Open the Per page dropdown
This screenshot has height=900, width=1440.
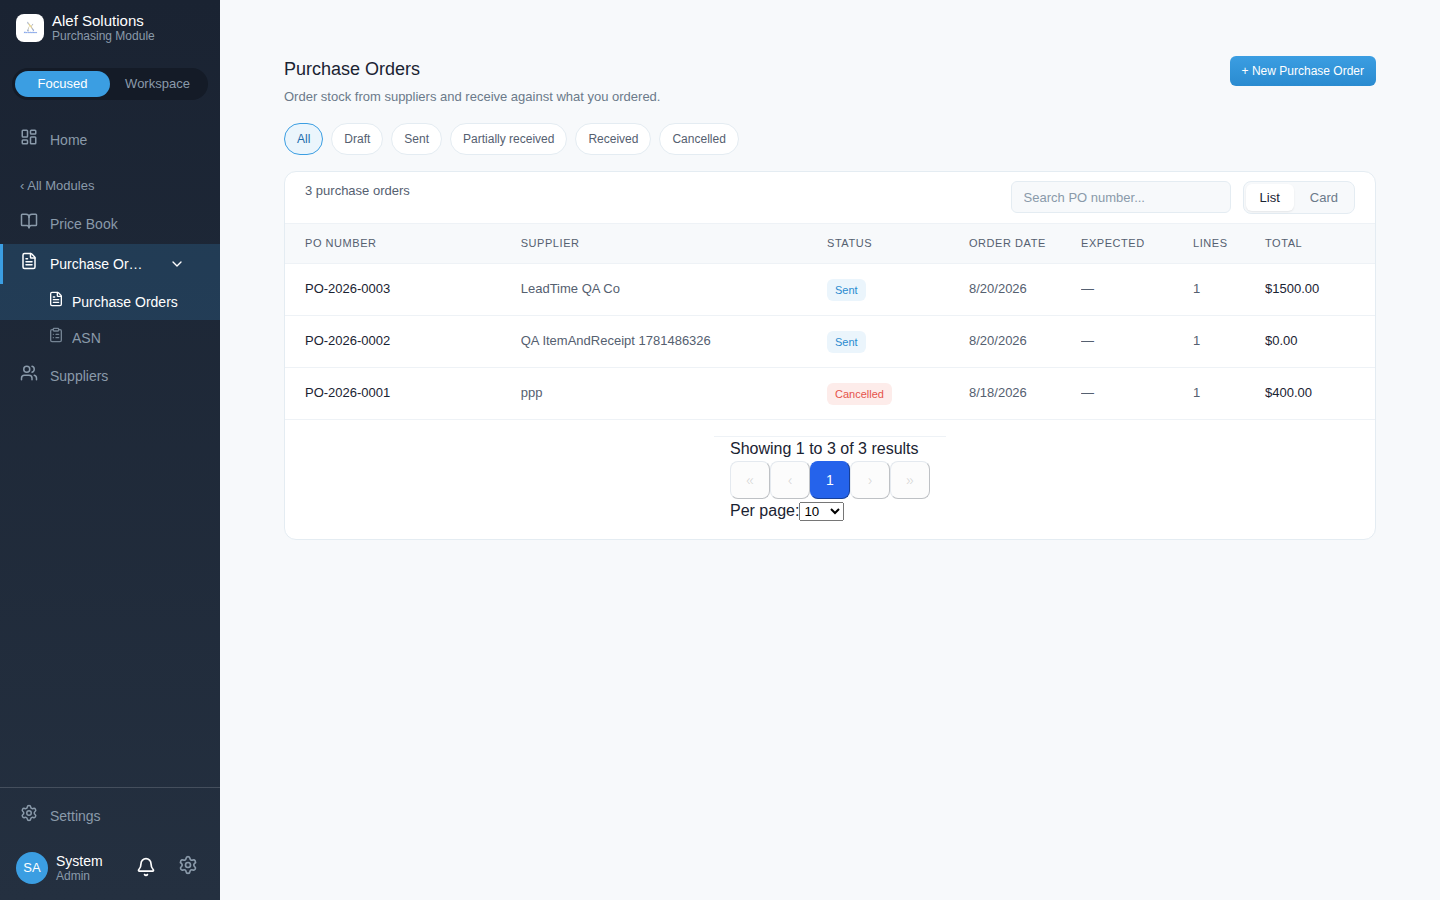point(821,511)
